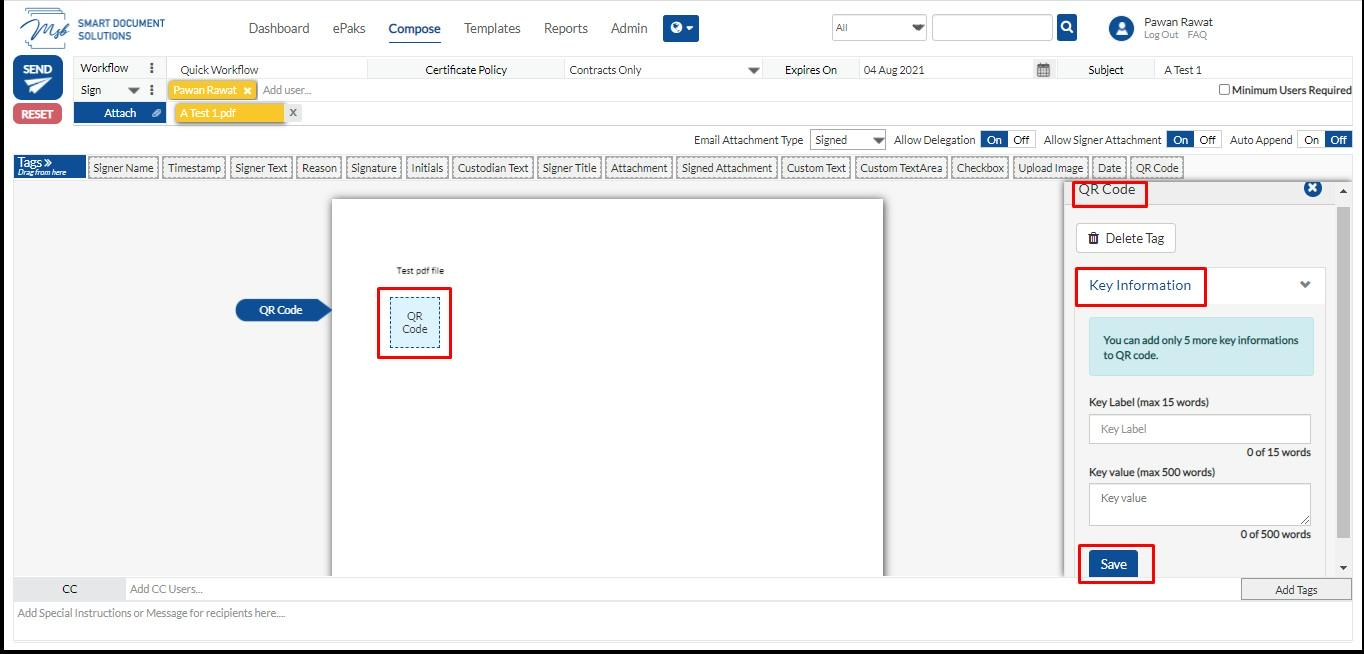Open the Email Attachment Type dropdown

[x=848, y=140]
